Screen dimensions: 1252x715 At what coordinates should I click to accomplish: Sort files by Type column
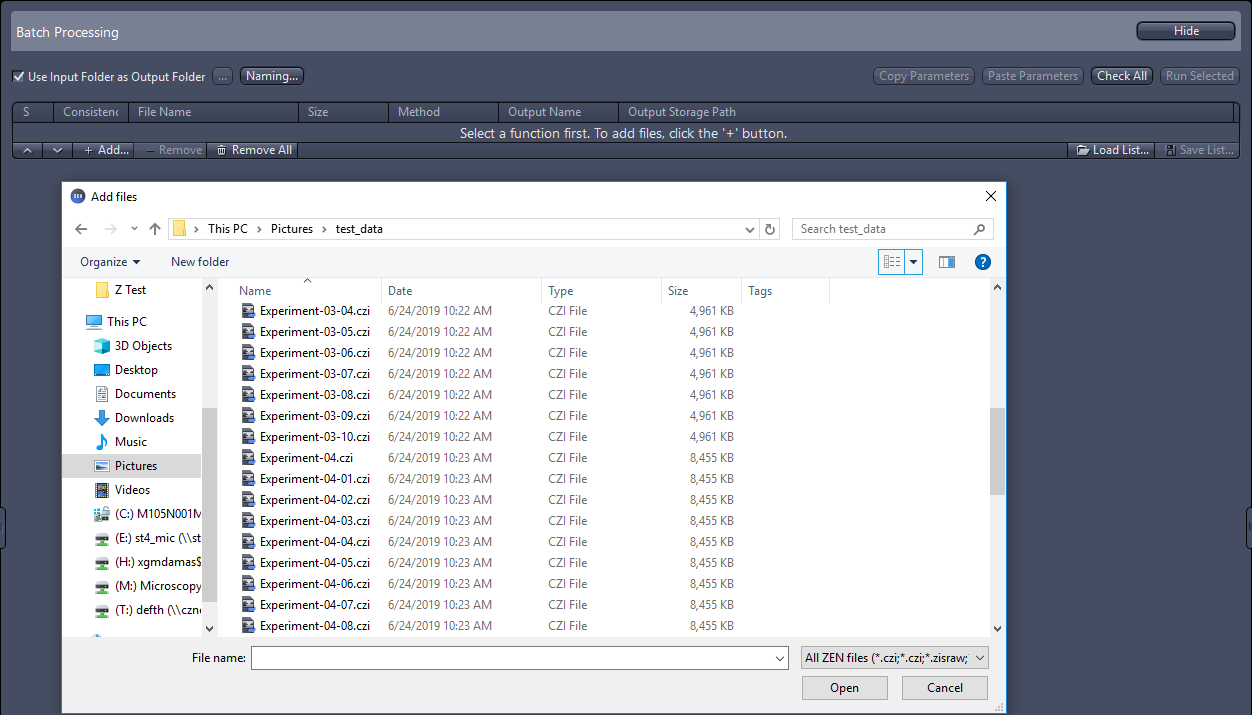[x=601, y=291]
